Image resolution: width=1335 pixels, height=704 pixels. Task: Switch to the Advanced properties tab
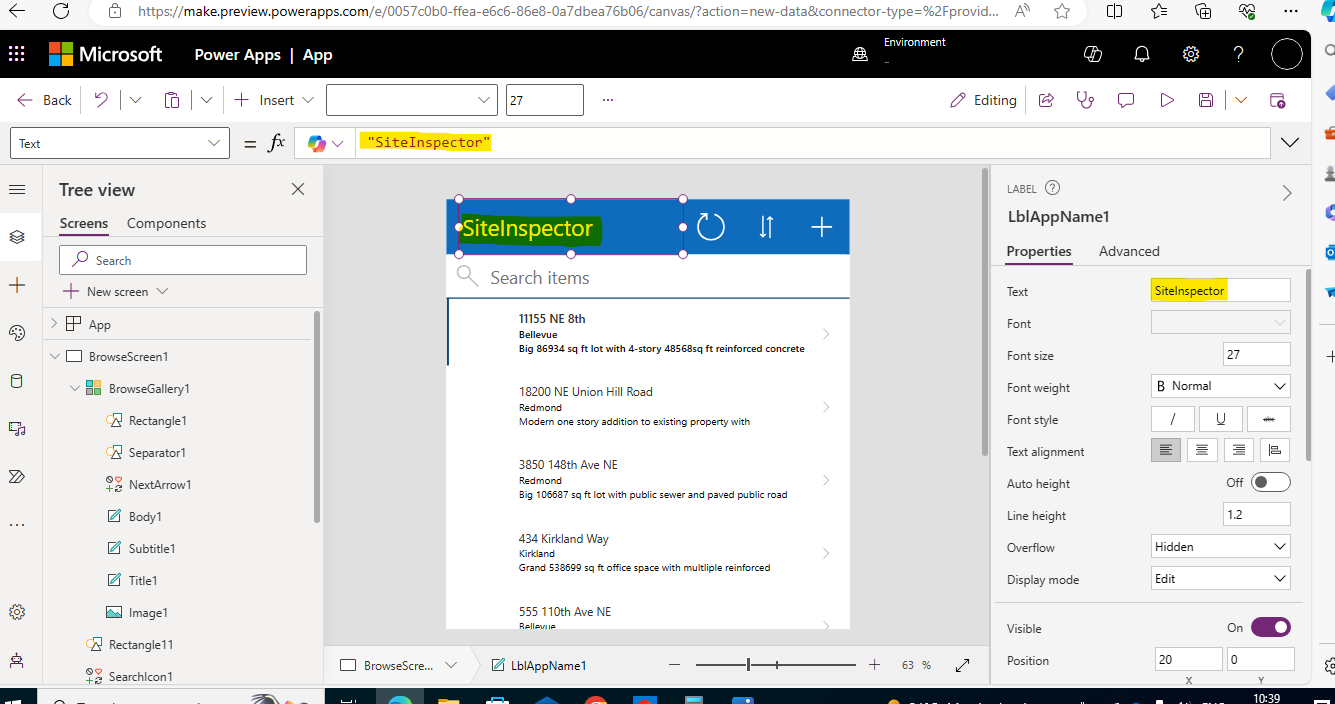(x=1129, y=251)
